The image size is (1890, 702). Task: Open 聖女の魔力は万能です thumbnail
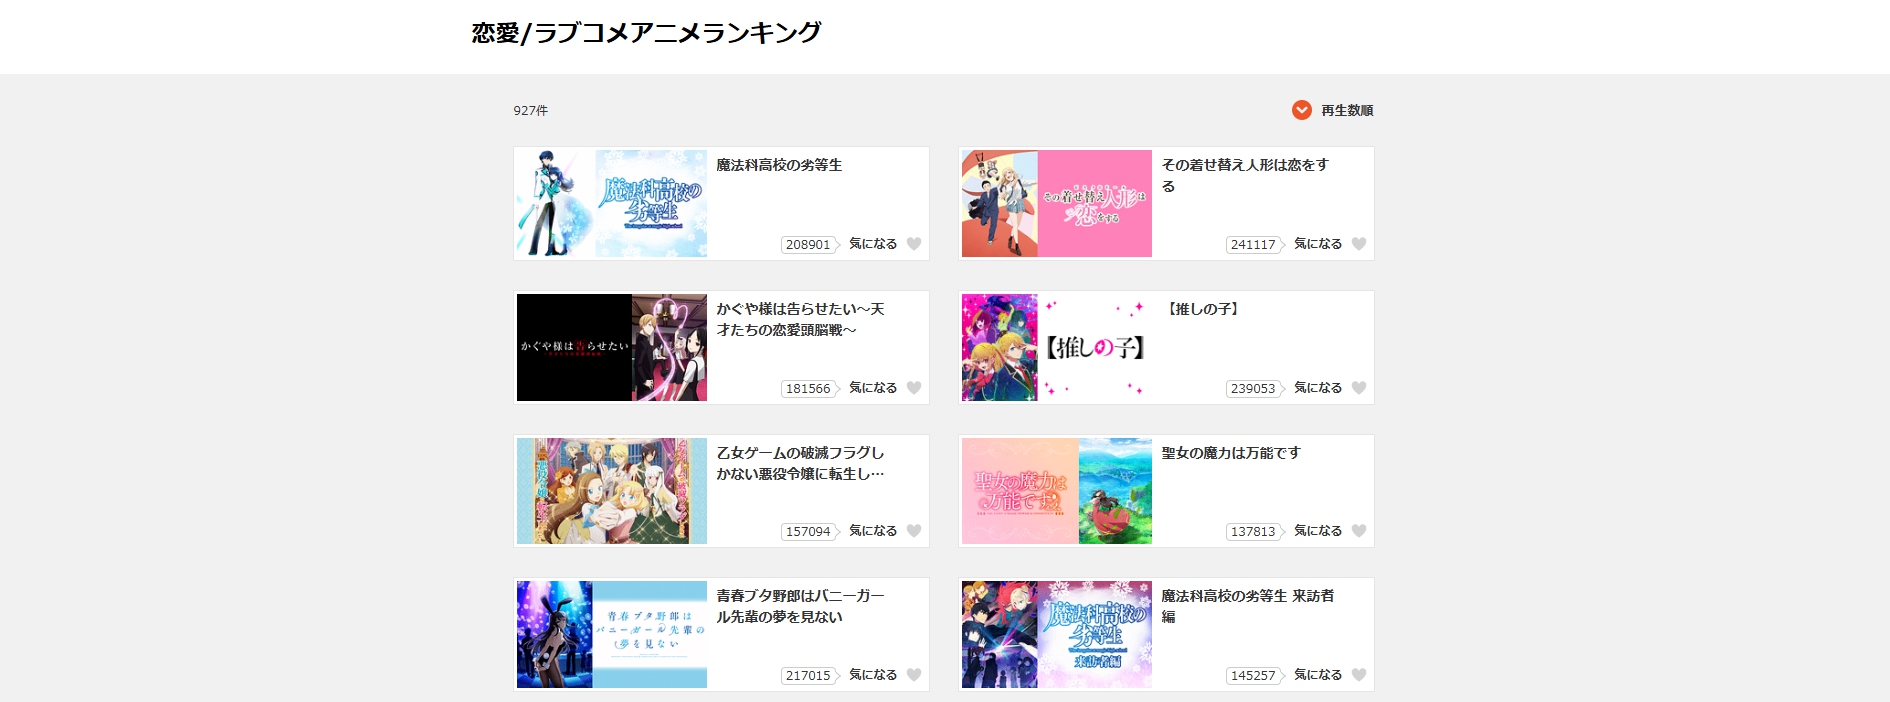pos(1057,491)
